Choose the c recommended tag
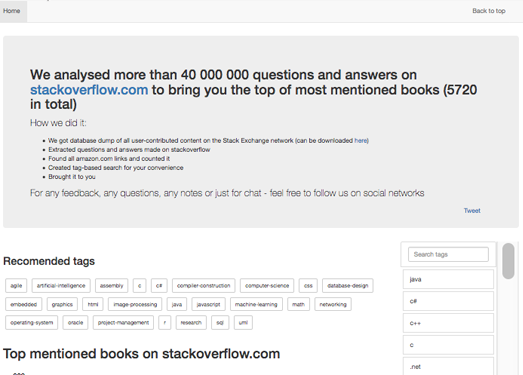The width and height of the screenshot is (523, 375). point(139,286)
